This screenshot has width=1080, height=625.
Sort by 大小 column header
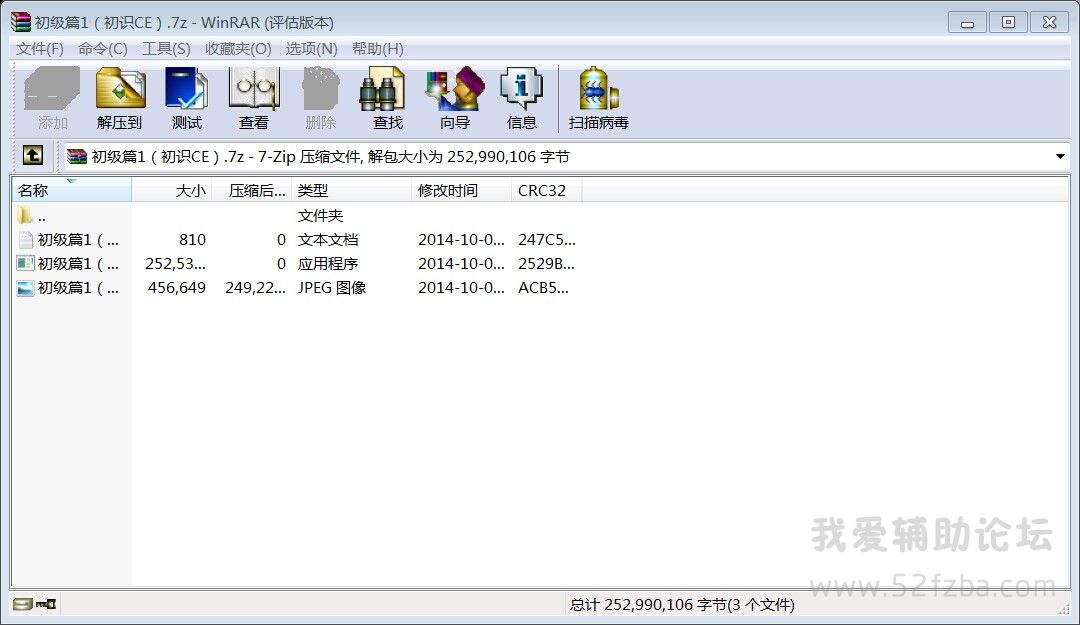pyautogui.click(x=172, y=190)
